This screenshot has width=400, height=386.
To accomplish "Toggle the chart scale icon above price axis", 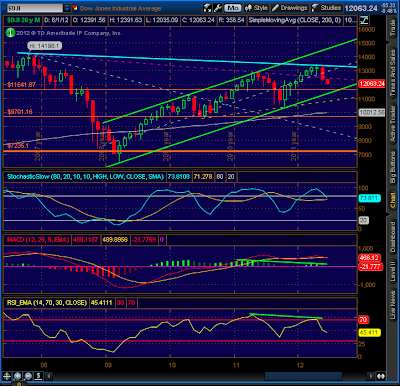I will 364,20.
